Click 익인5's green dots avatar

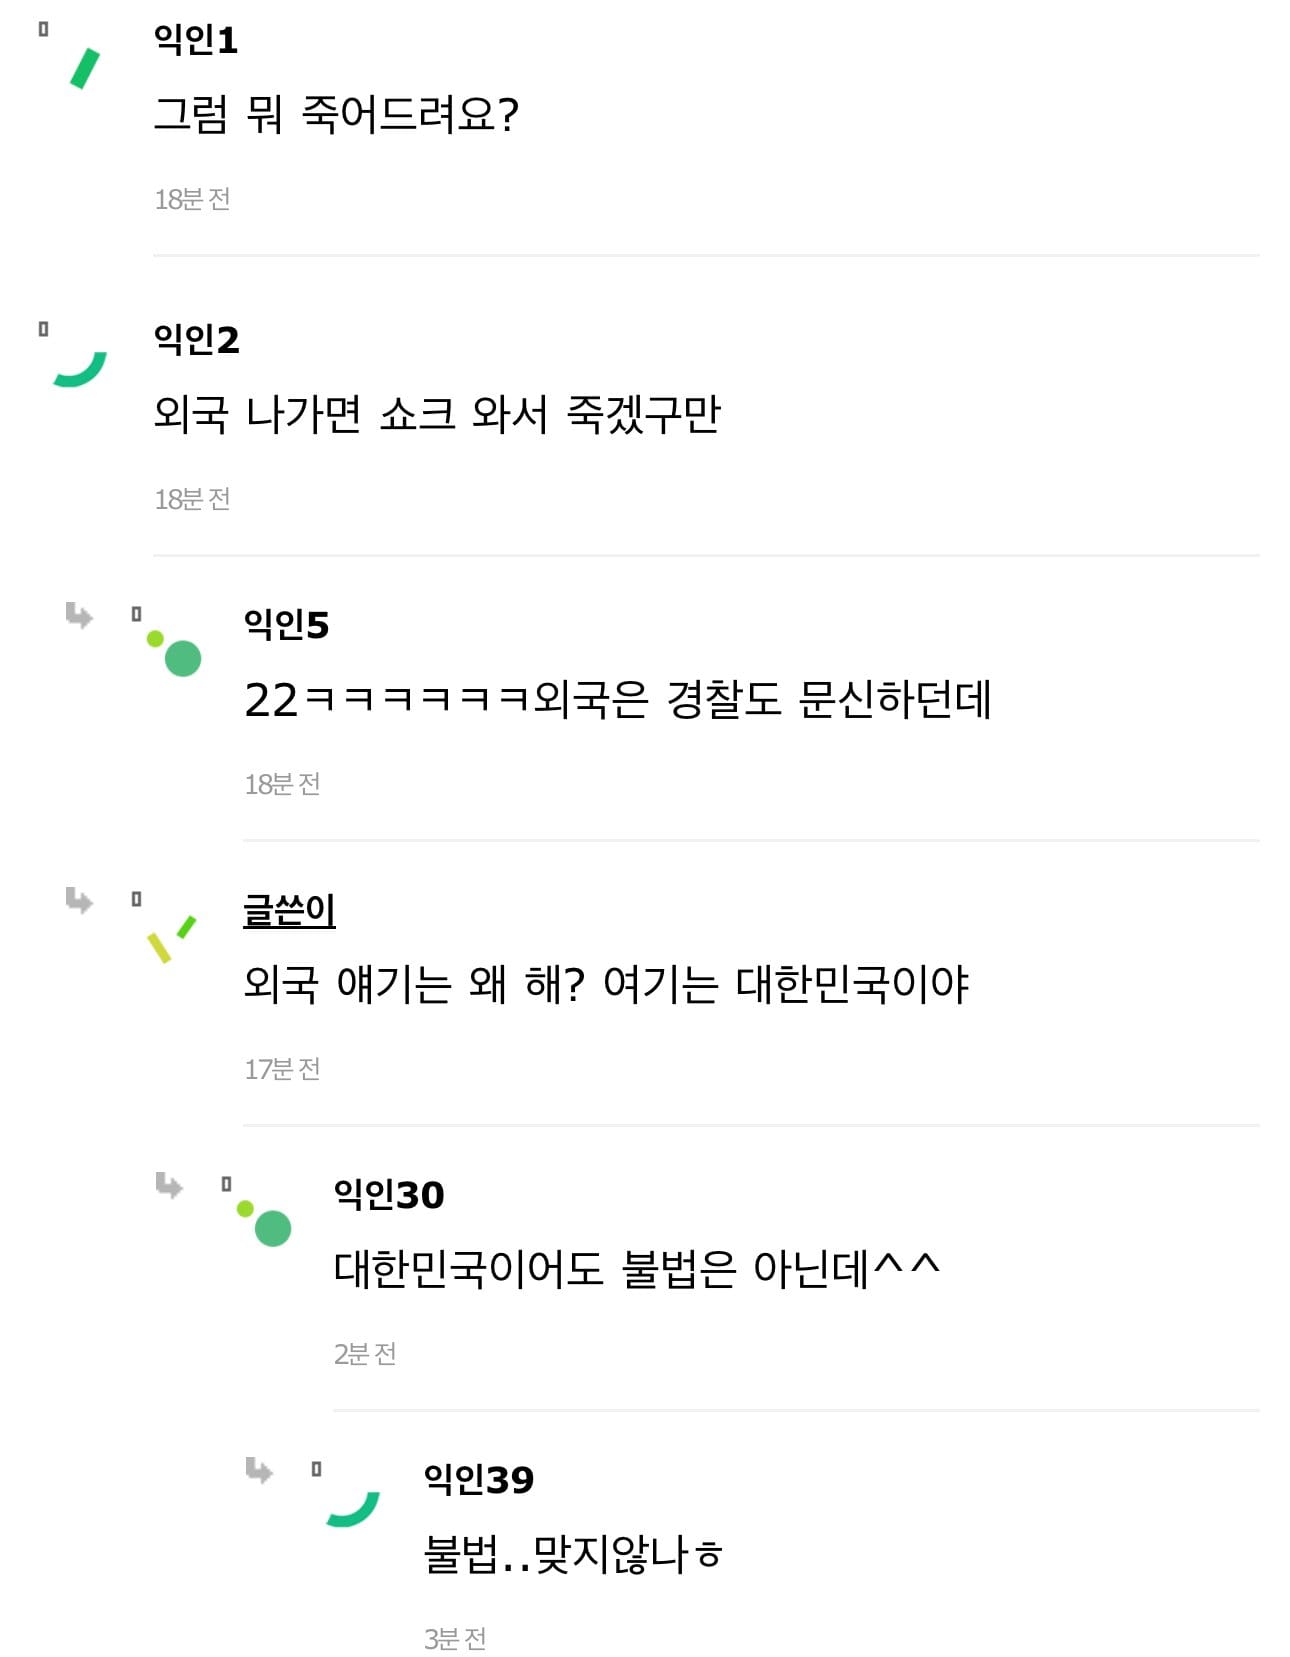[175, 654]
